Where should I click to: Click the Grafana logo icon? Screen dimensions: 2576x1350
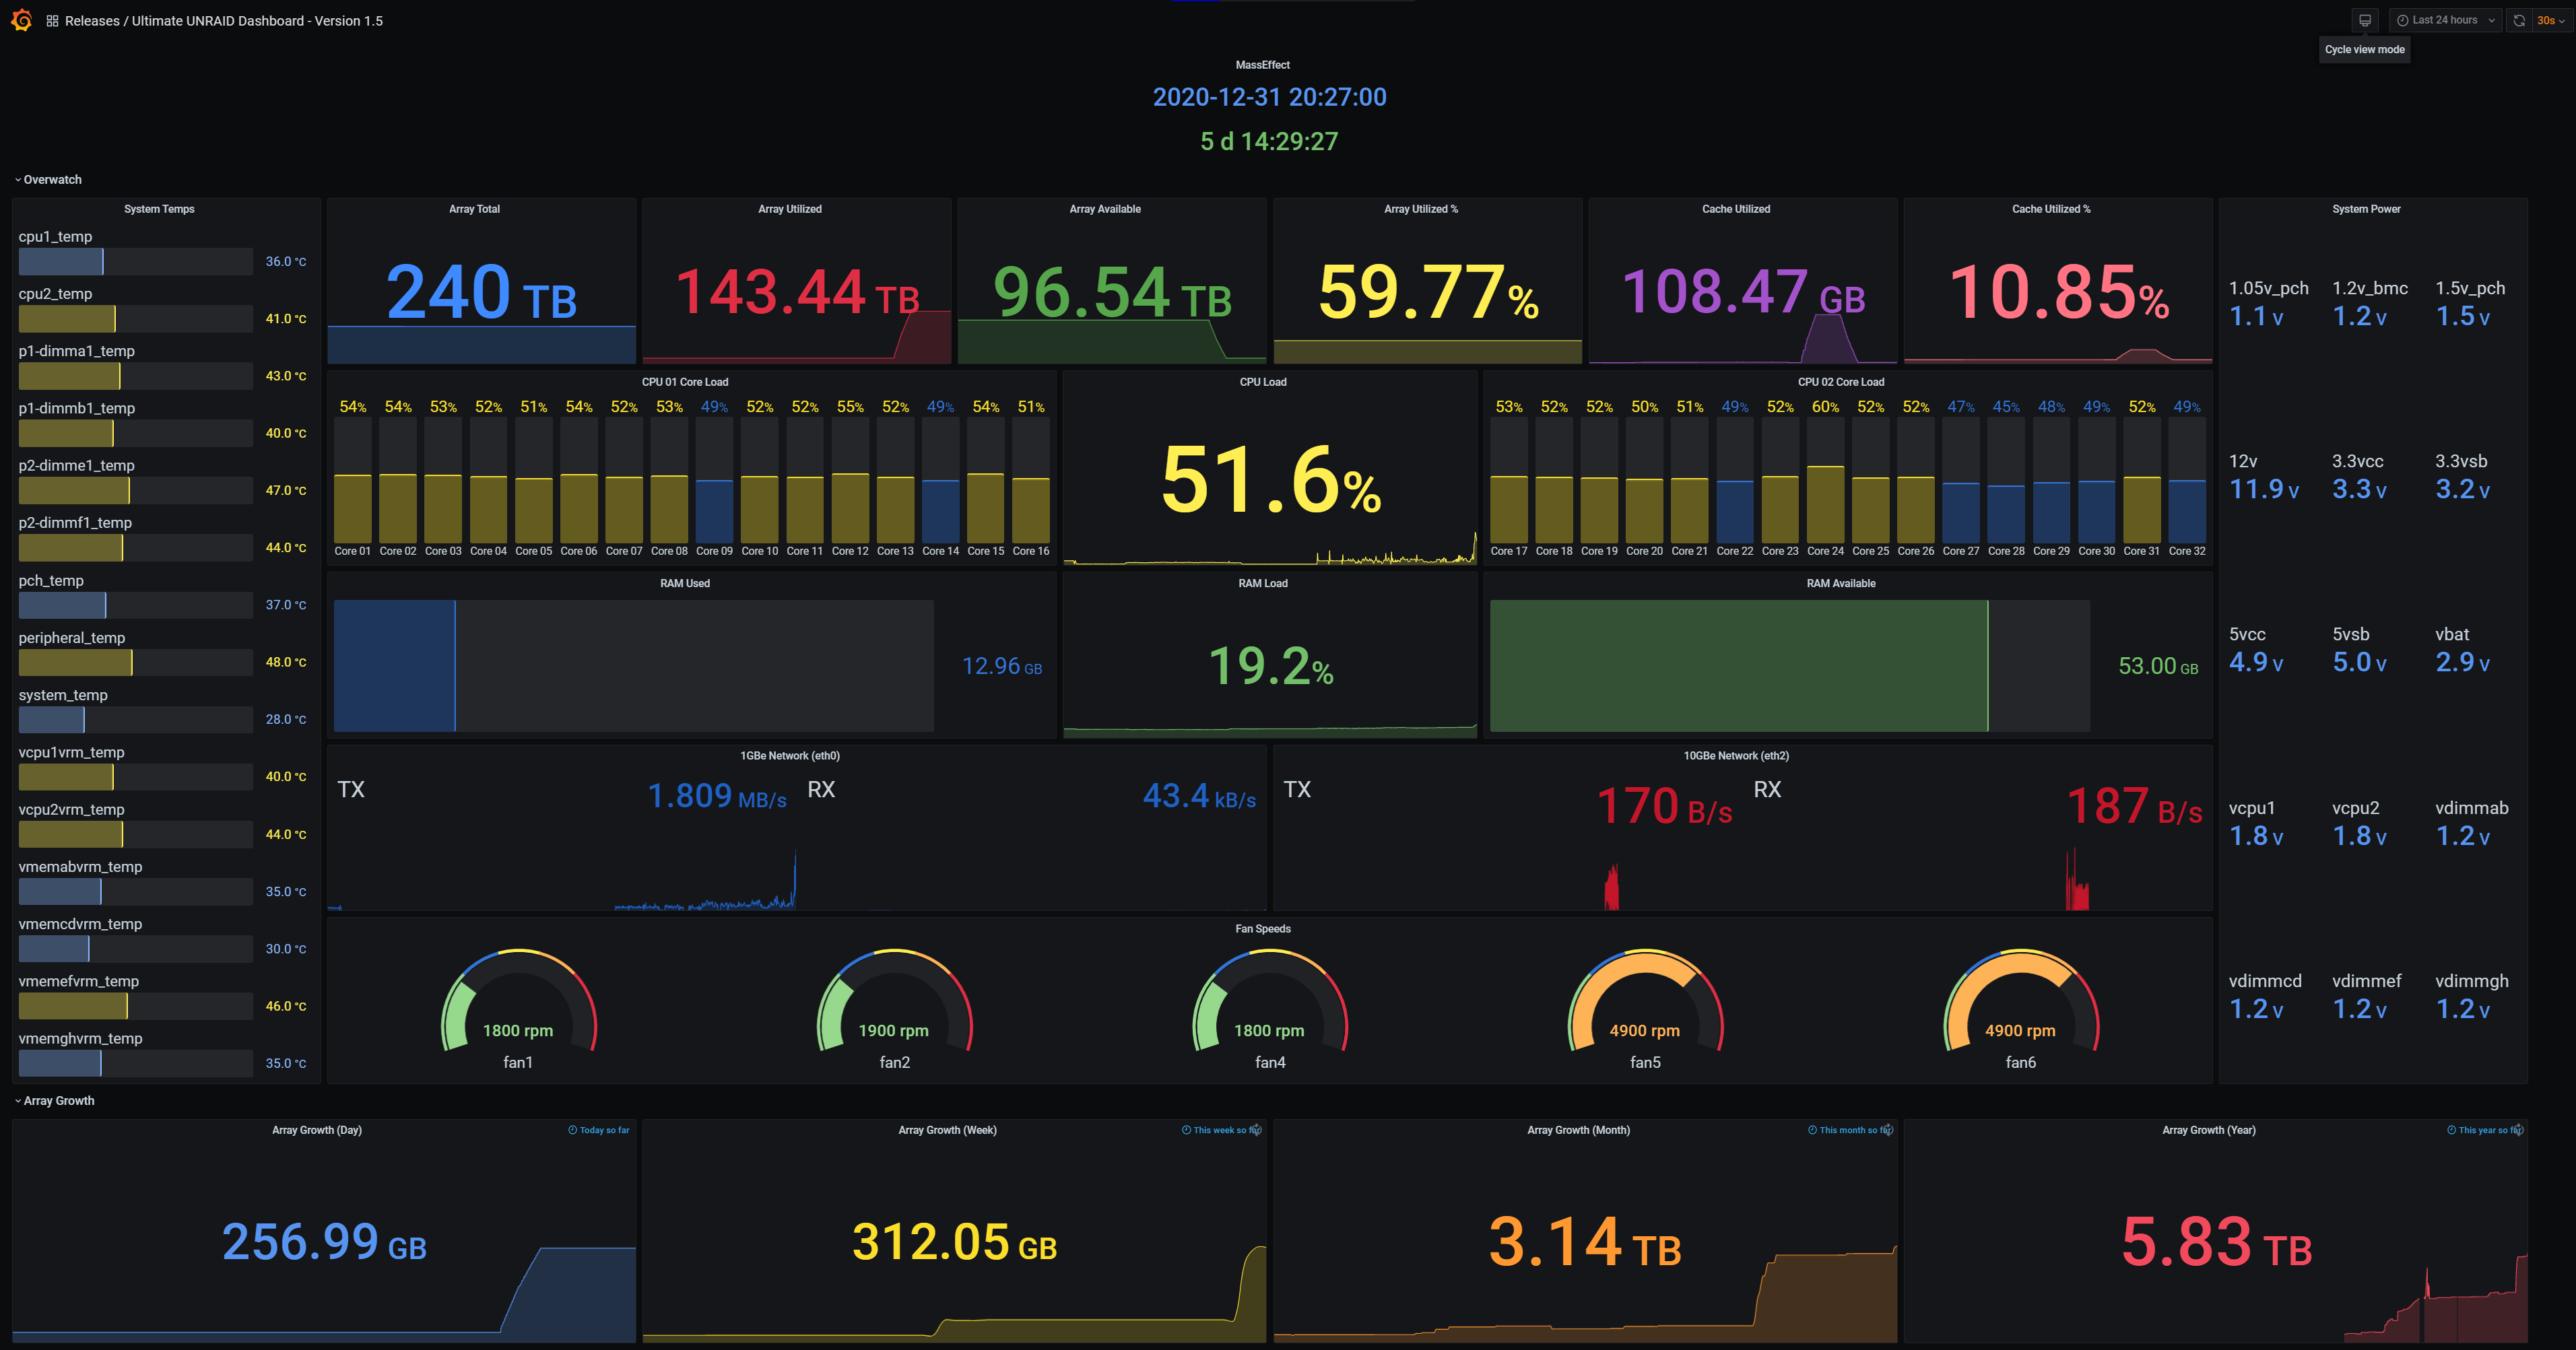tap(21, 20)
